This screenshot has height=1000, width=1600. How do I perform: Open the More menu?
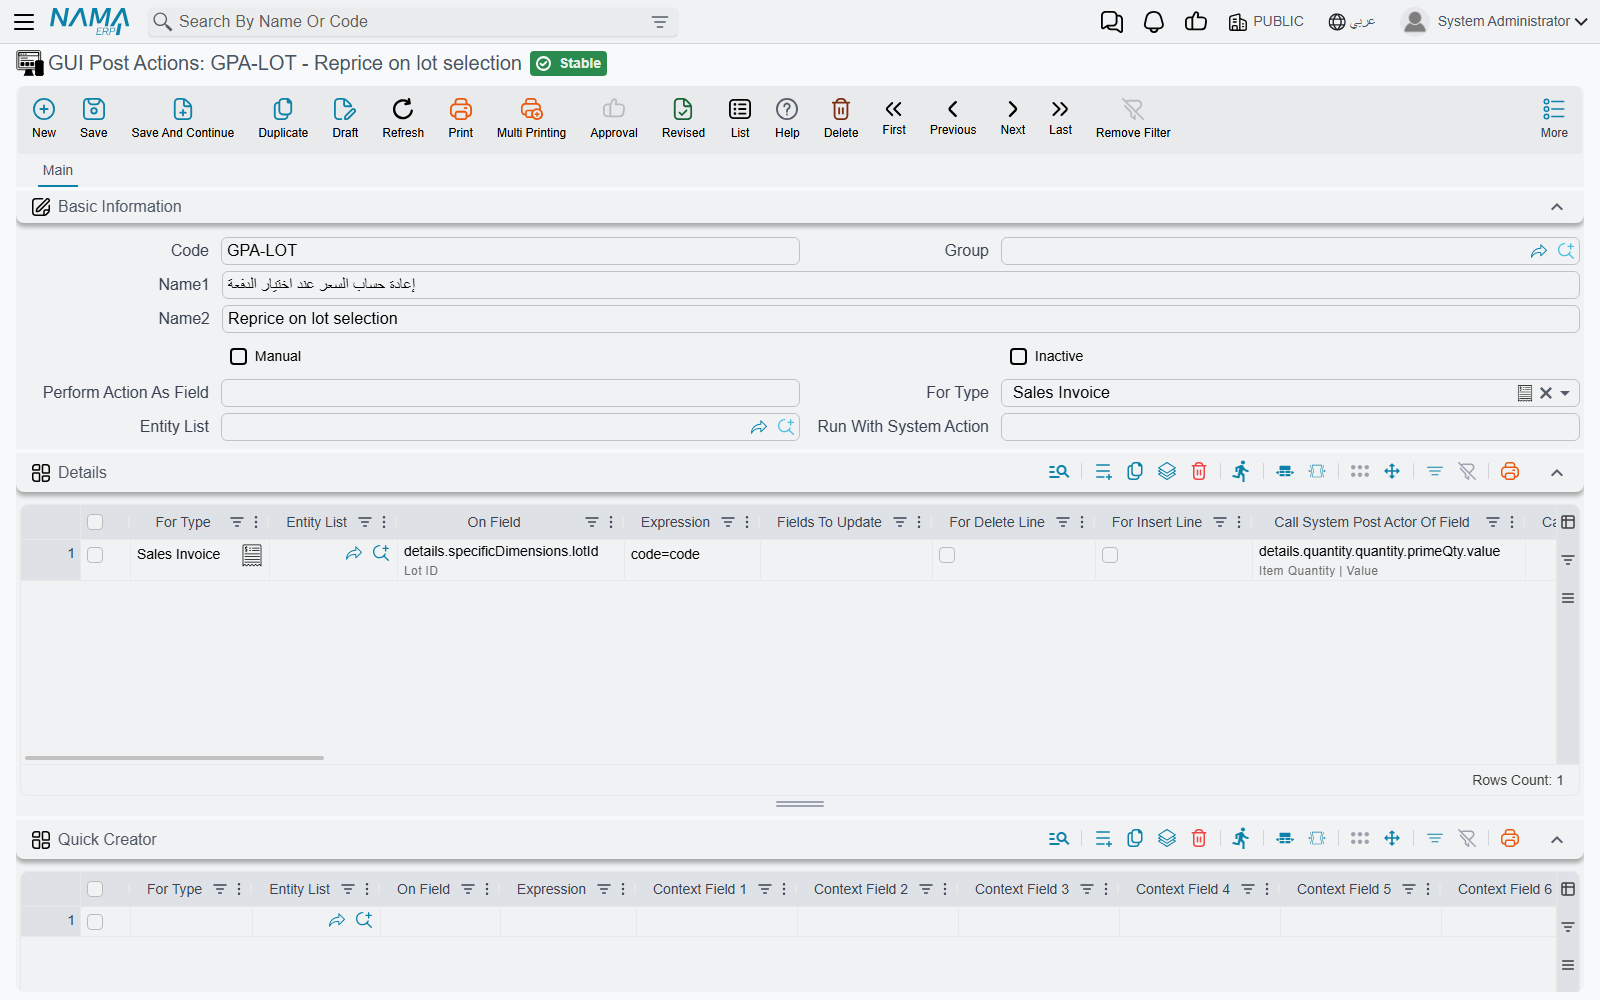point(1554,117)
